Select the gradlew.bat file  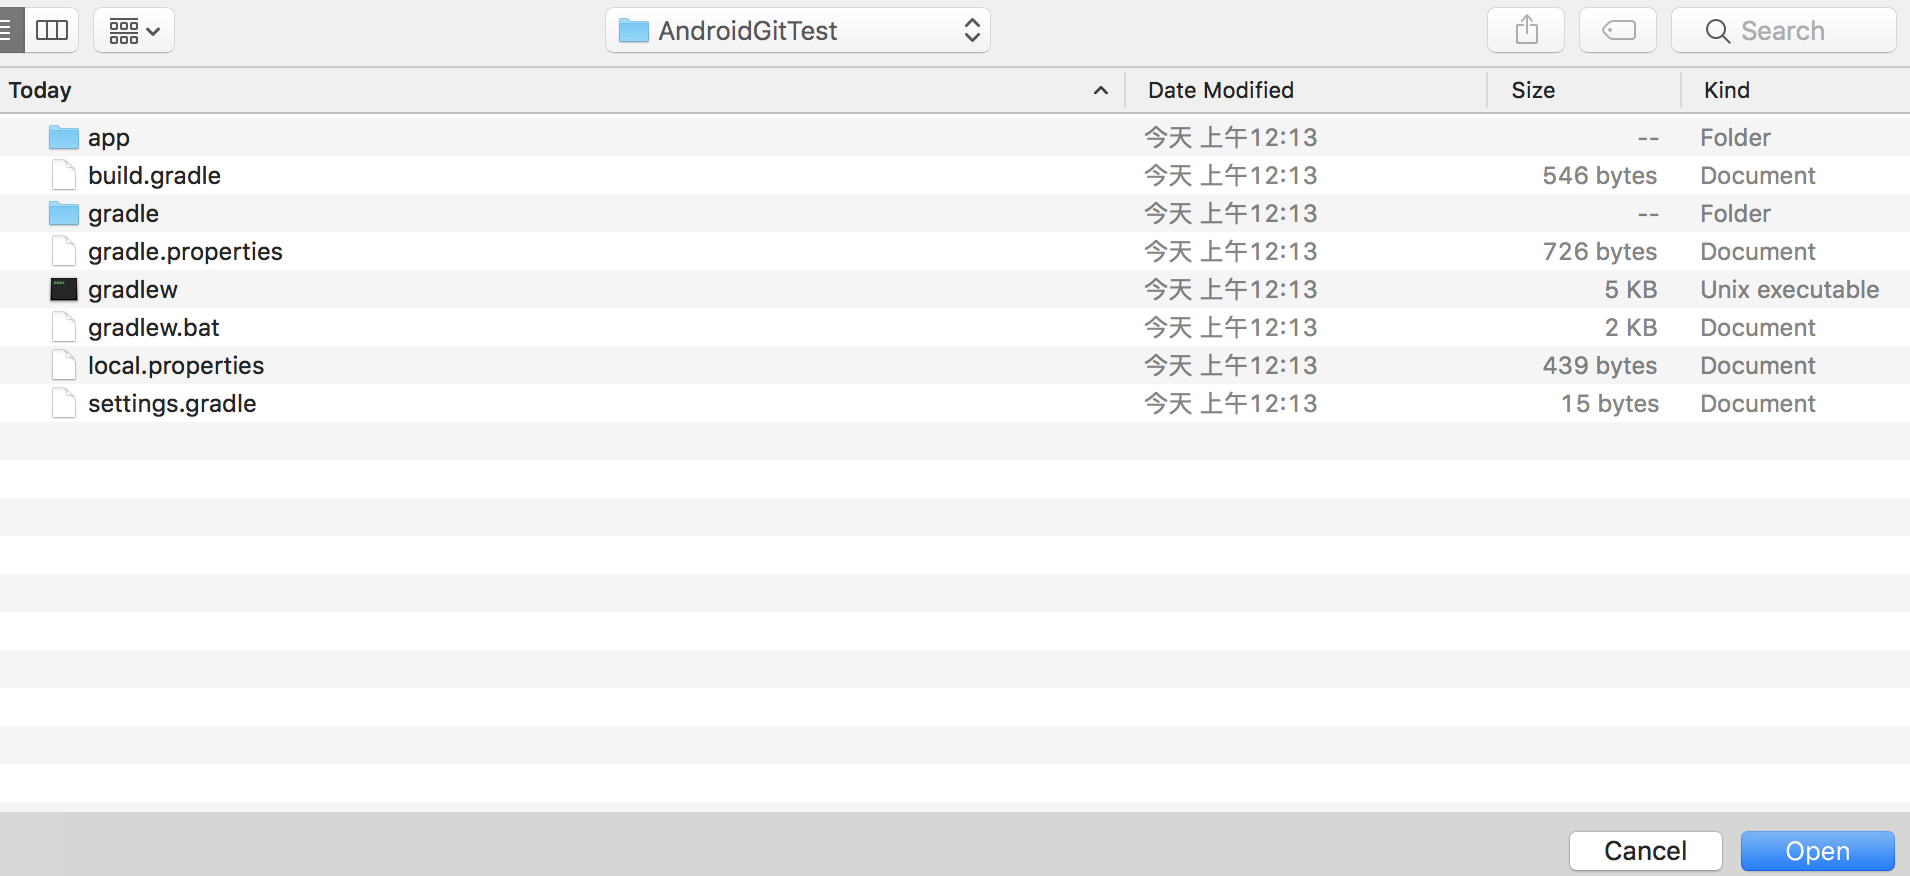click(153, 328)
